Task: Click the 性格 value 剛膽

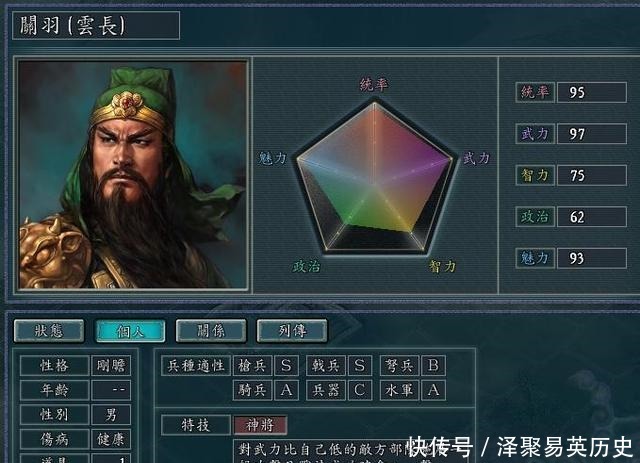Action: tap(111, 365)
